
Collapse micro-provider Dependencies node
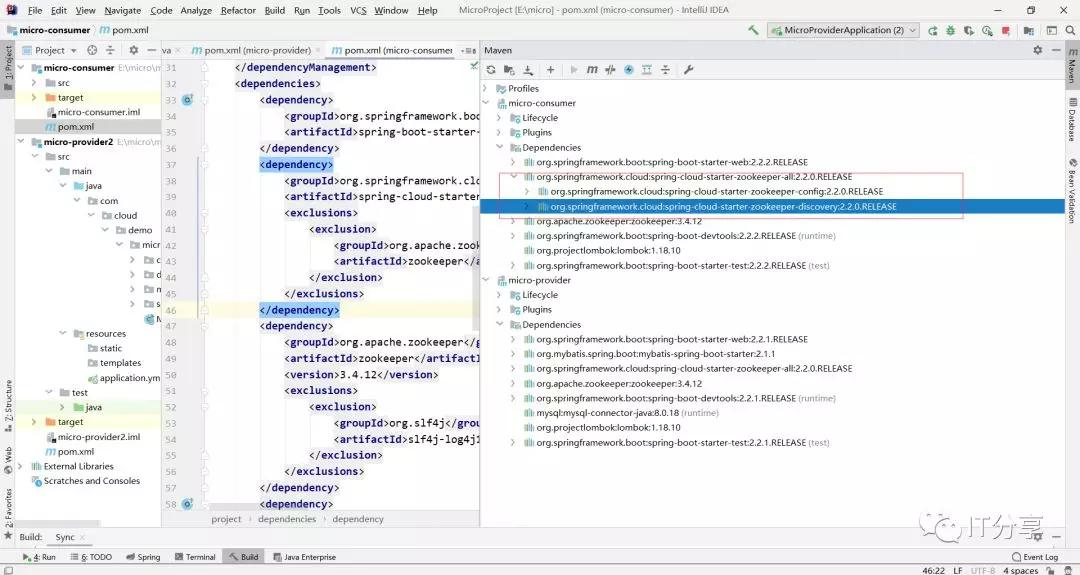tap(499, 324)
